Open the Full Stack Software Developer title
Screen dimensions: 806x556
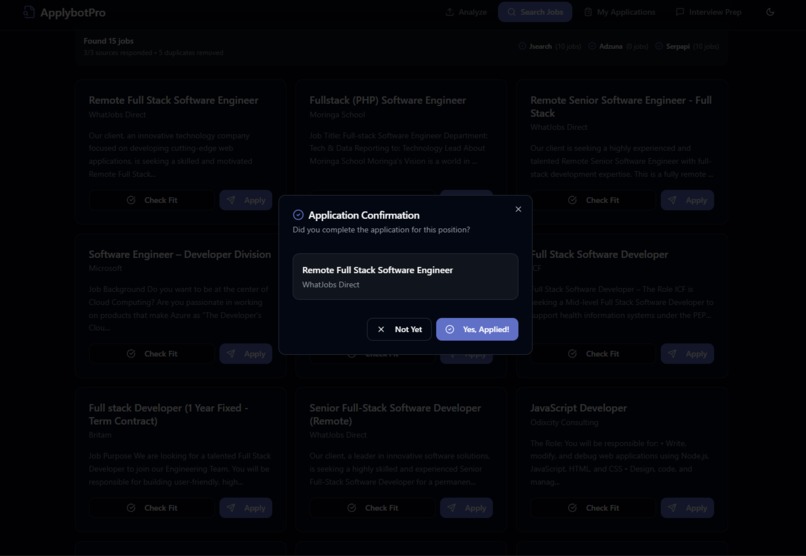point(599,254)
